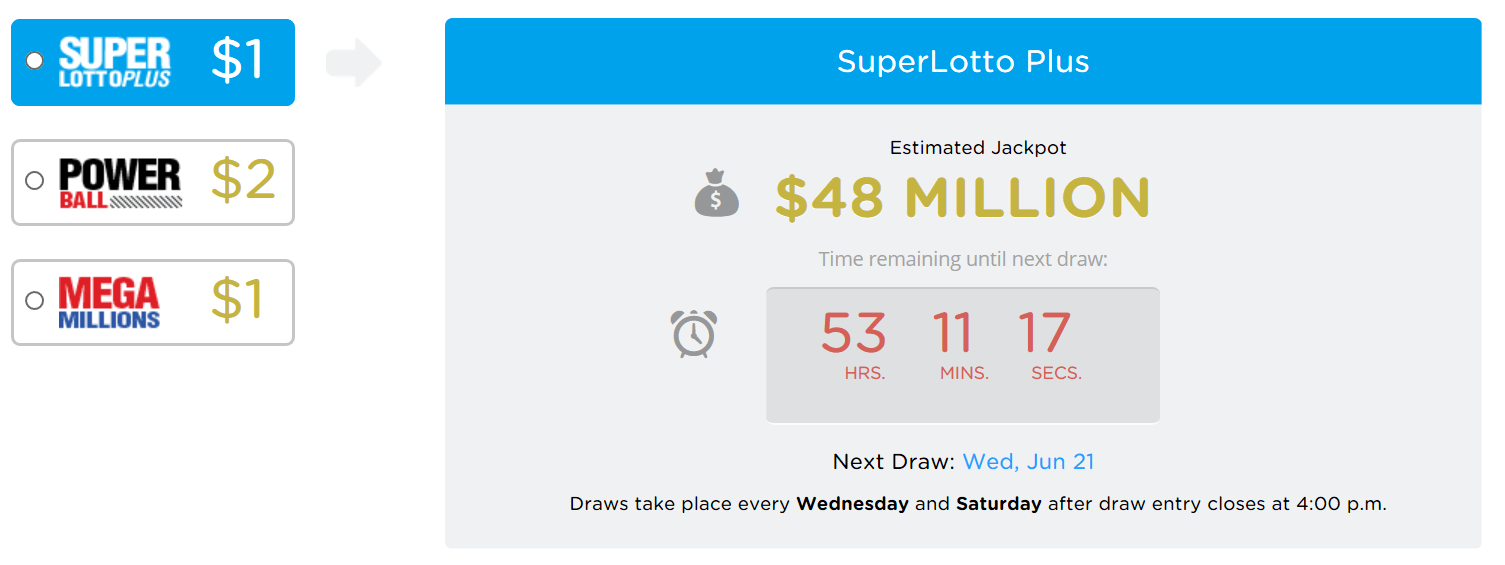
Task: Click the 17 seconds countdown value
Action: (1044, 333)
